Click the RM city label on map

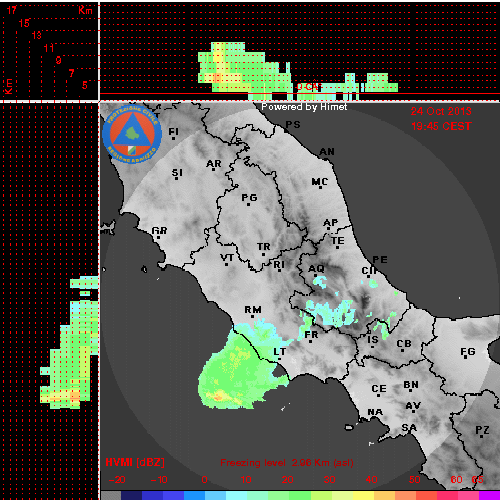(x=253, y=310)
